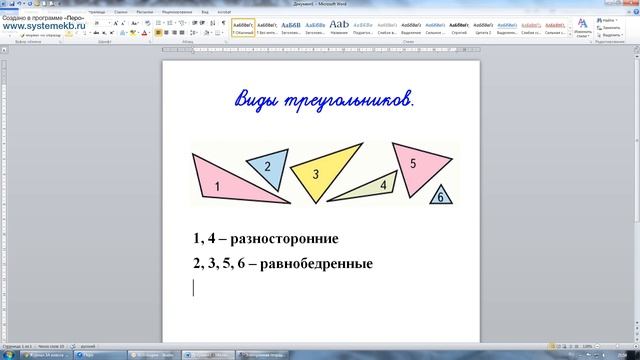640x360 pixels.
Task: Increase paragraph indent
Action: point(202,23)
